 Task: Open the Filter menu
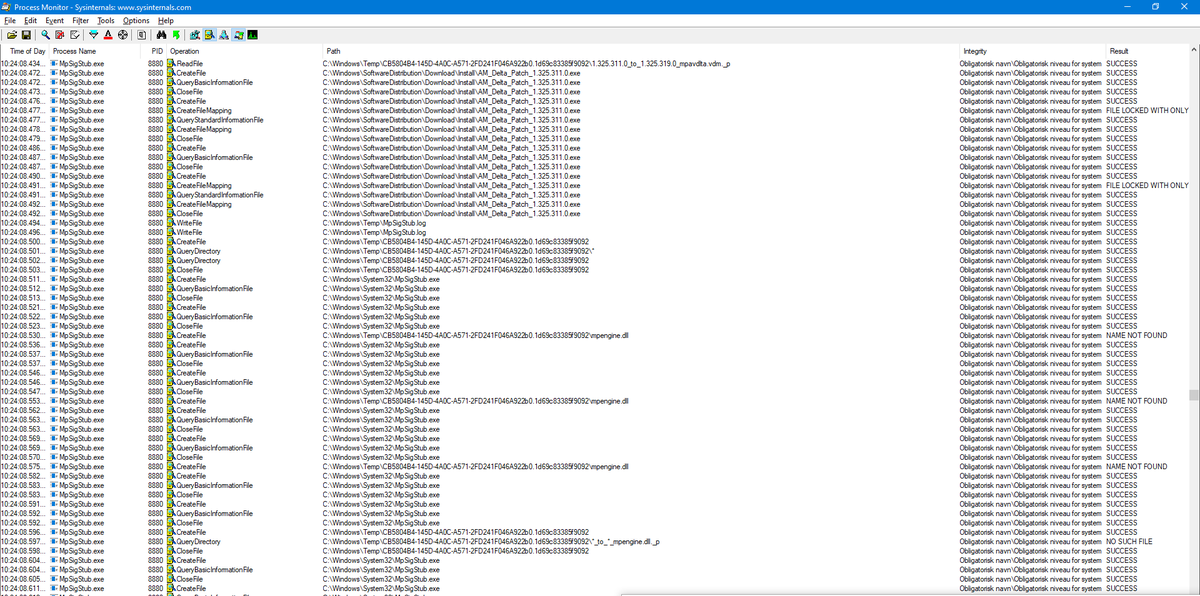tap(81, 20)
